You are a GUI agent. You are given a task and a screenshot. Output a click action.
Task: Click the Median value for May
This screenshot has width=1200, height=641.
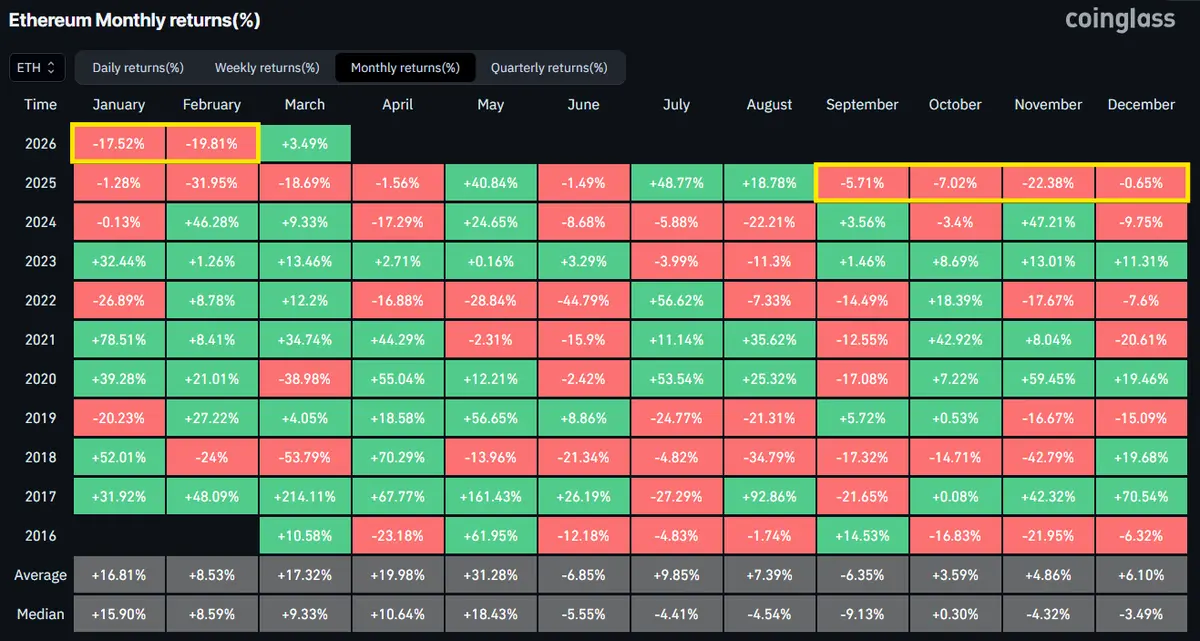click(490, 614)
